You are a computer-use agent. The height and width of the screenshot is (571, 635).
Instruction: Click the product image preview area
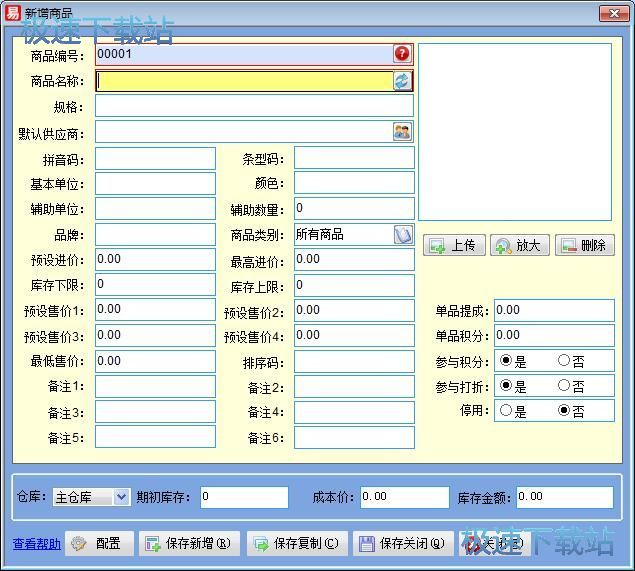pos(514,131)
